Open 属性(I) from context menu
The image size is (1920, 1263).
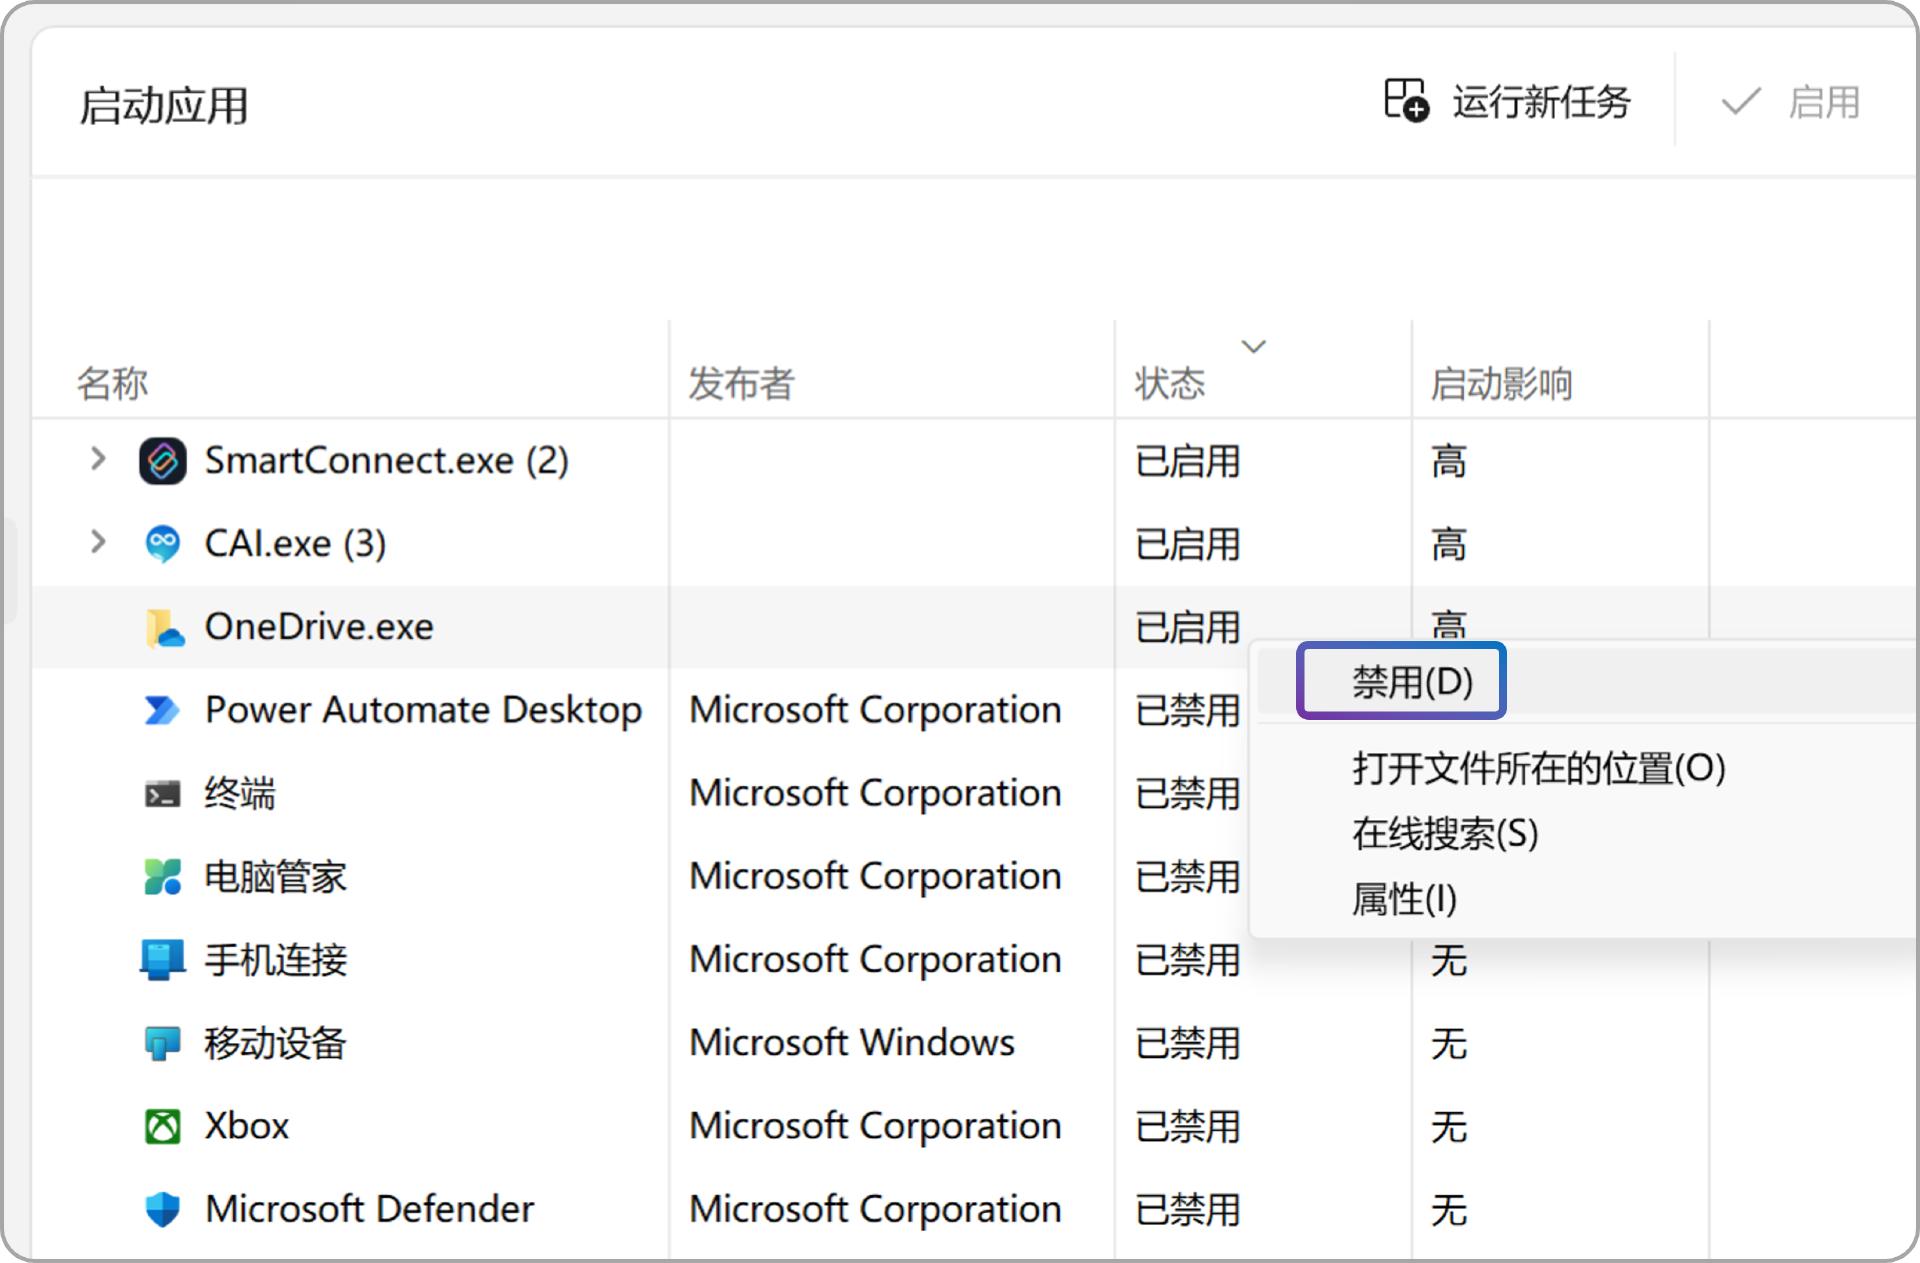tap(1404, 899)
